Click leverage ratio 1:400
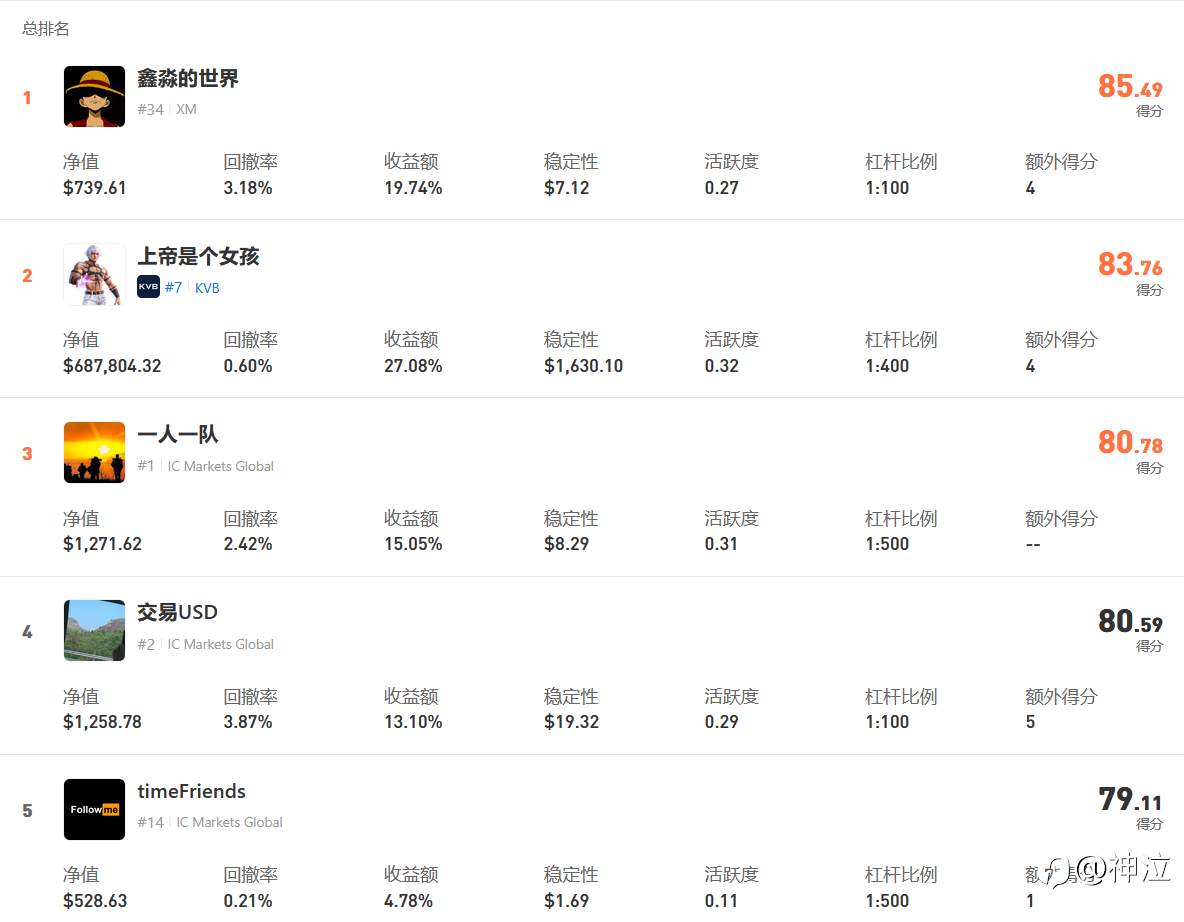The height and width of the screenshot is (922, 1184). pos(887,366)
